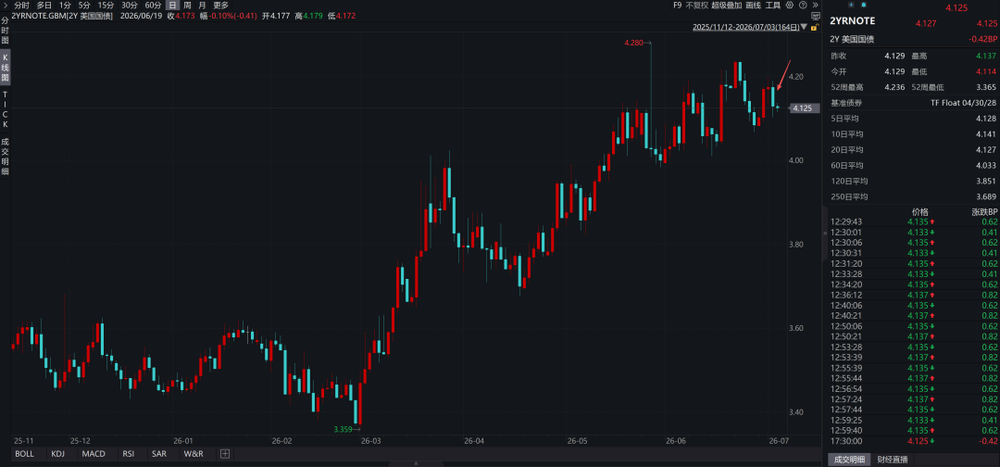
Task: Click the monitor screen icon below toolbar
Action: coord(816,16)
